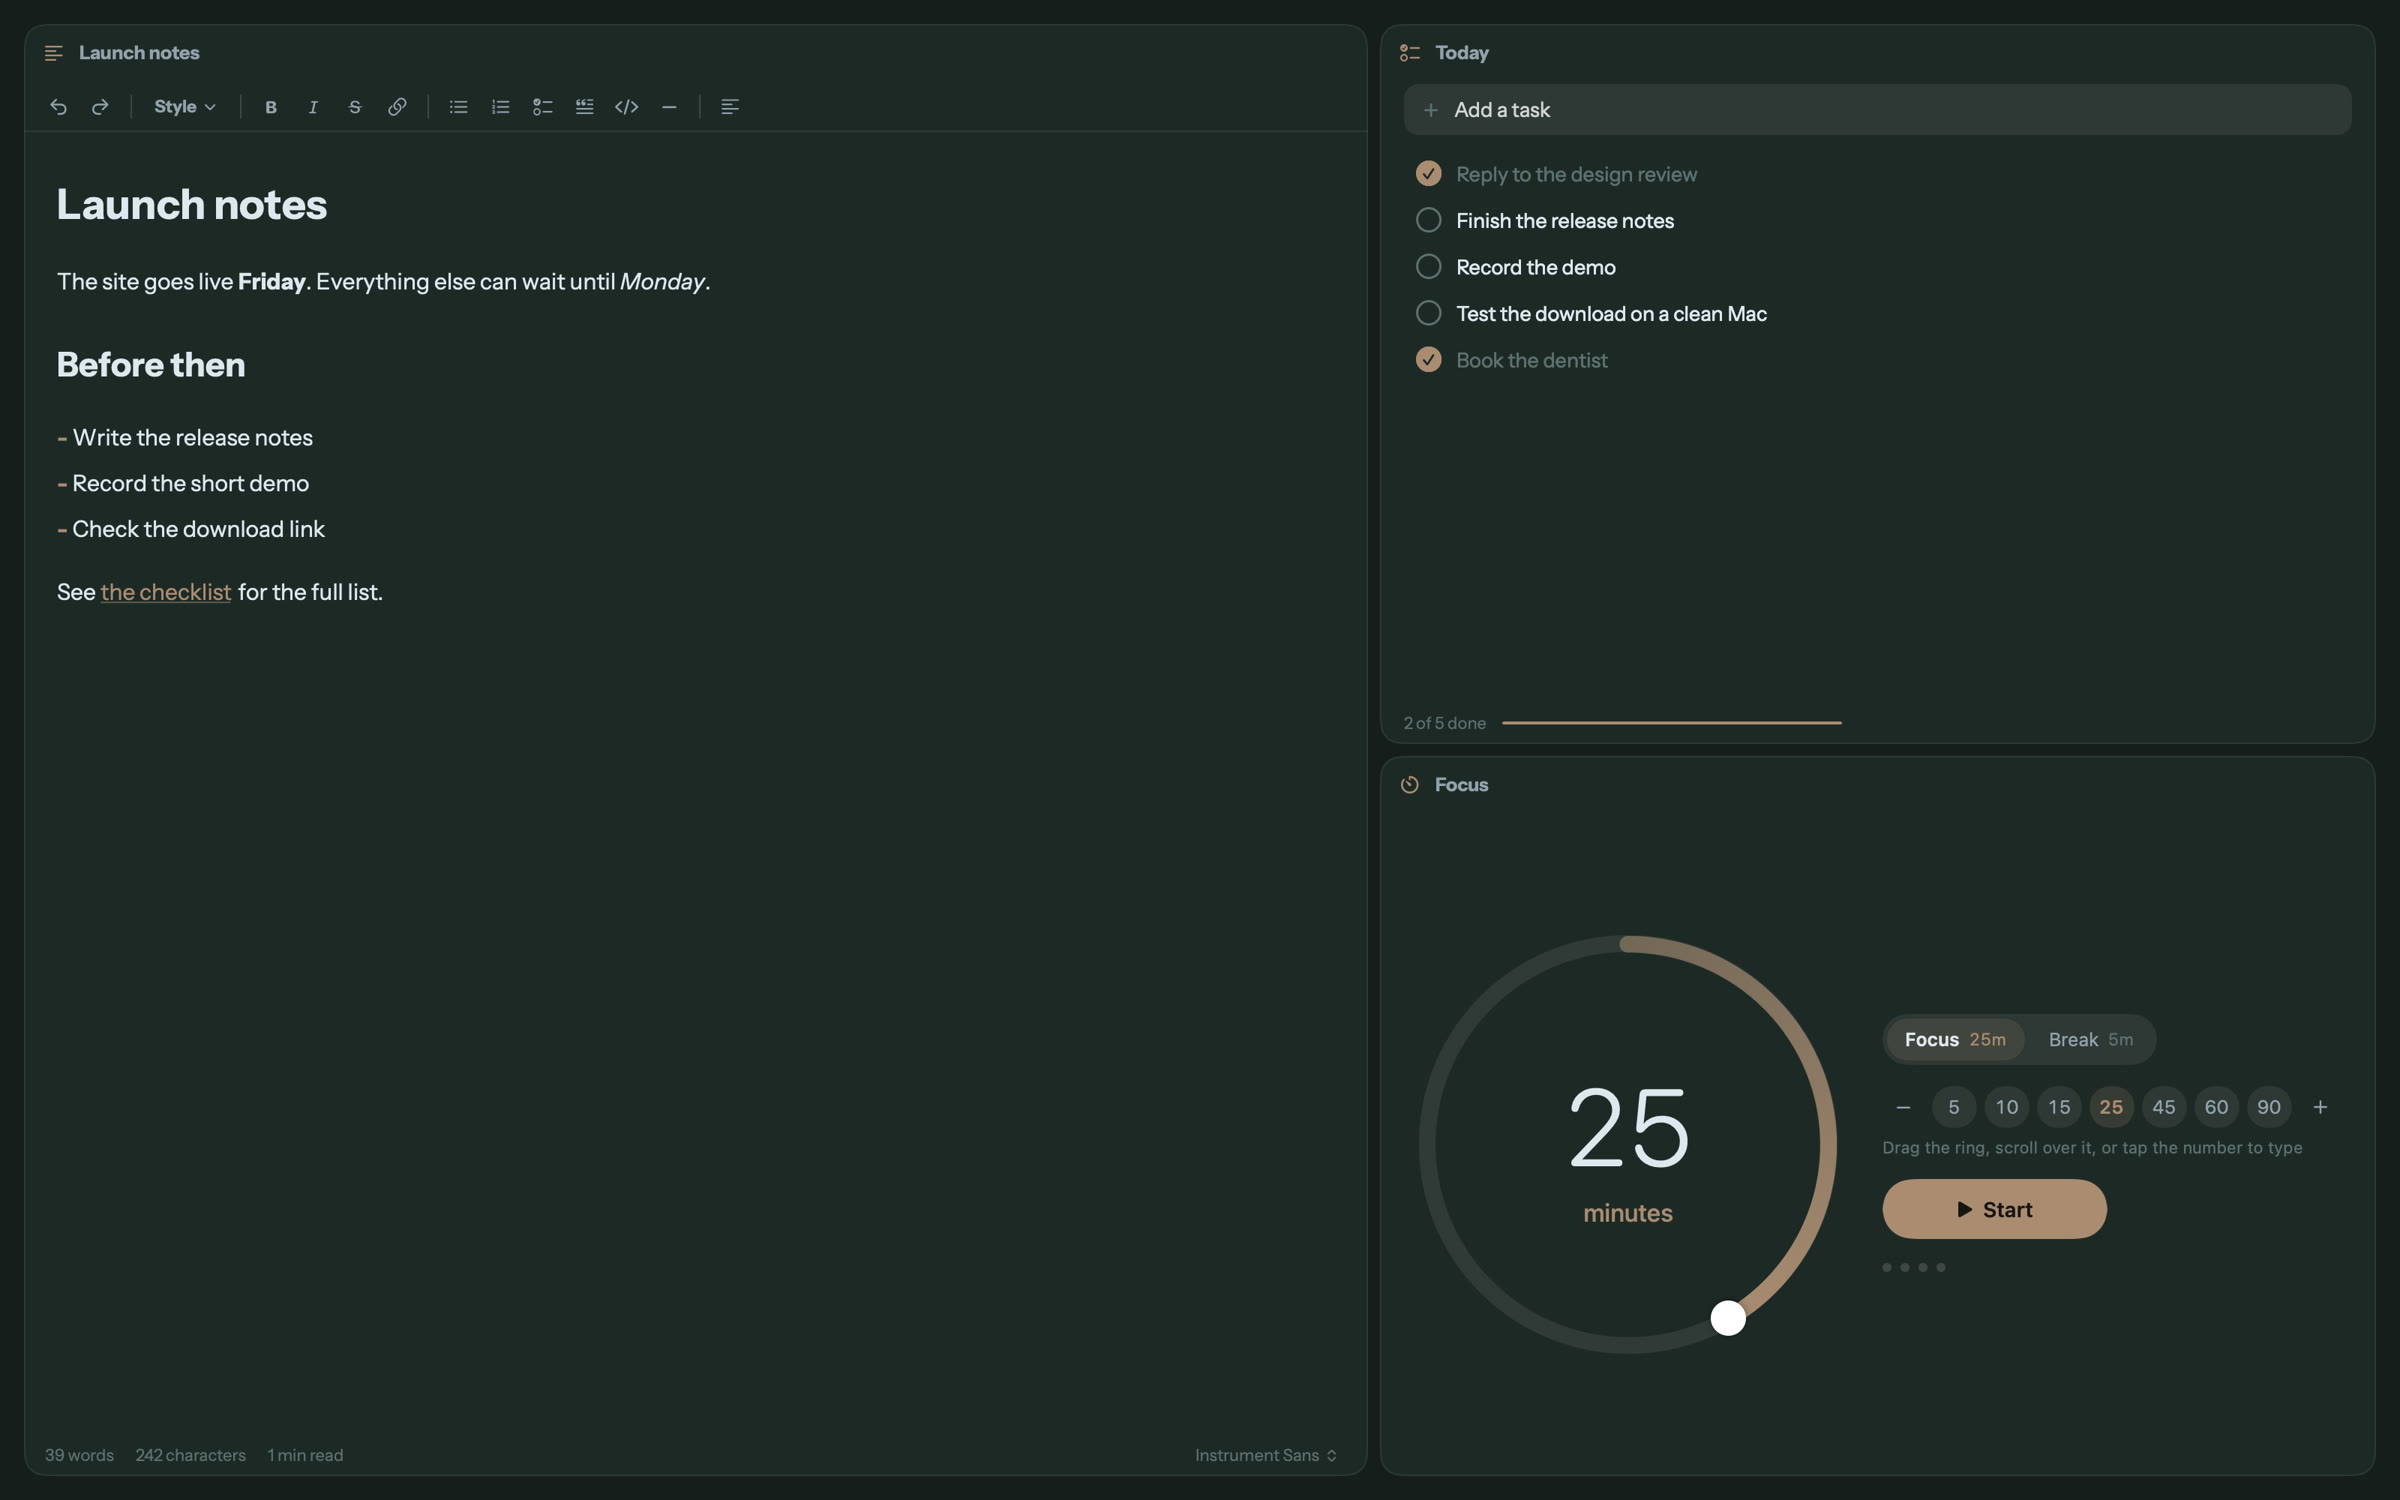Screen dimensions: 2400x1500
Task: Create a bulleted list
Action: [458, 107]
